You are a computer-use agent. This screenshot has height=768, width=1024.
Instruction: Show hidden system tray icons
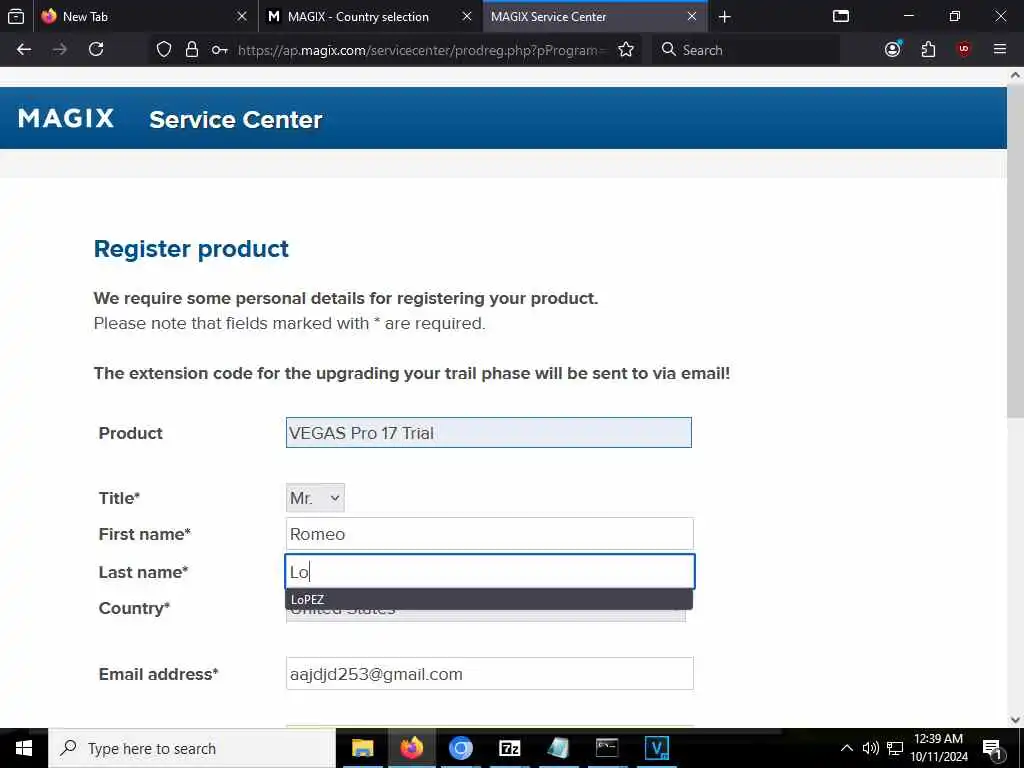tap(846, 748)
